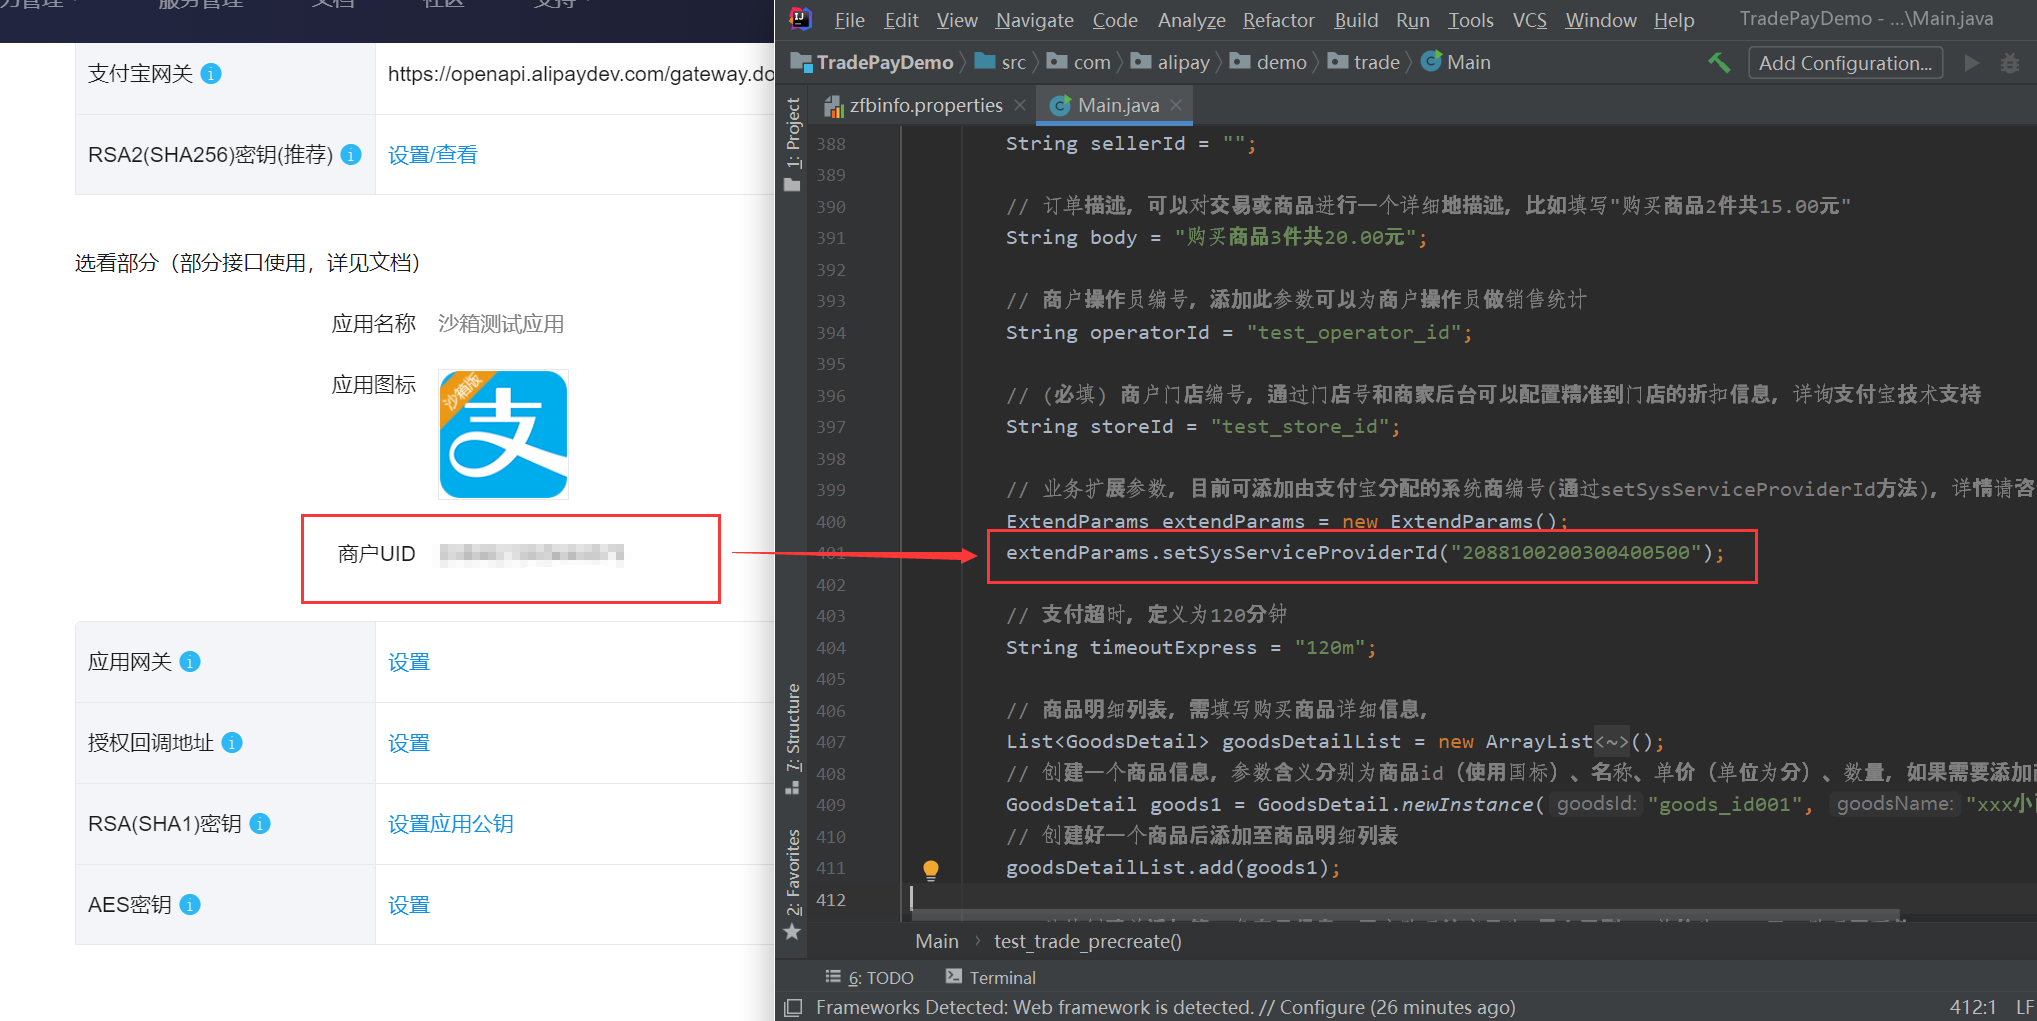2037x1021 pixels.
Task: Open the Terminal tool window
Action: pos(990,977)
